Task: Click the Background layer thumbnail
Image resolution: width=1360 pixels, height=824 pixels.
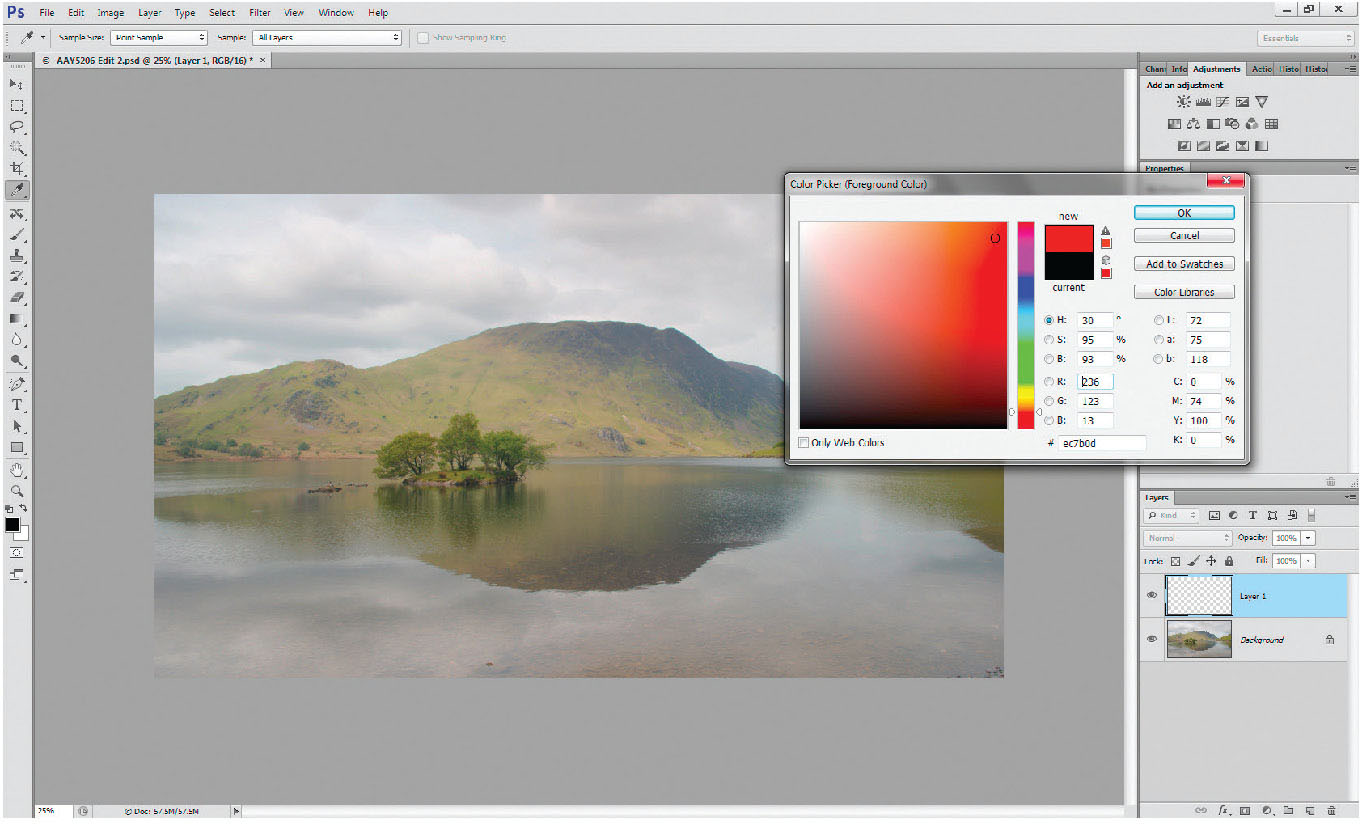Action: tap(1198, 639)
